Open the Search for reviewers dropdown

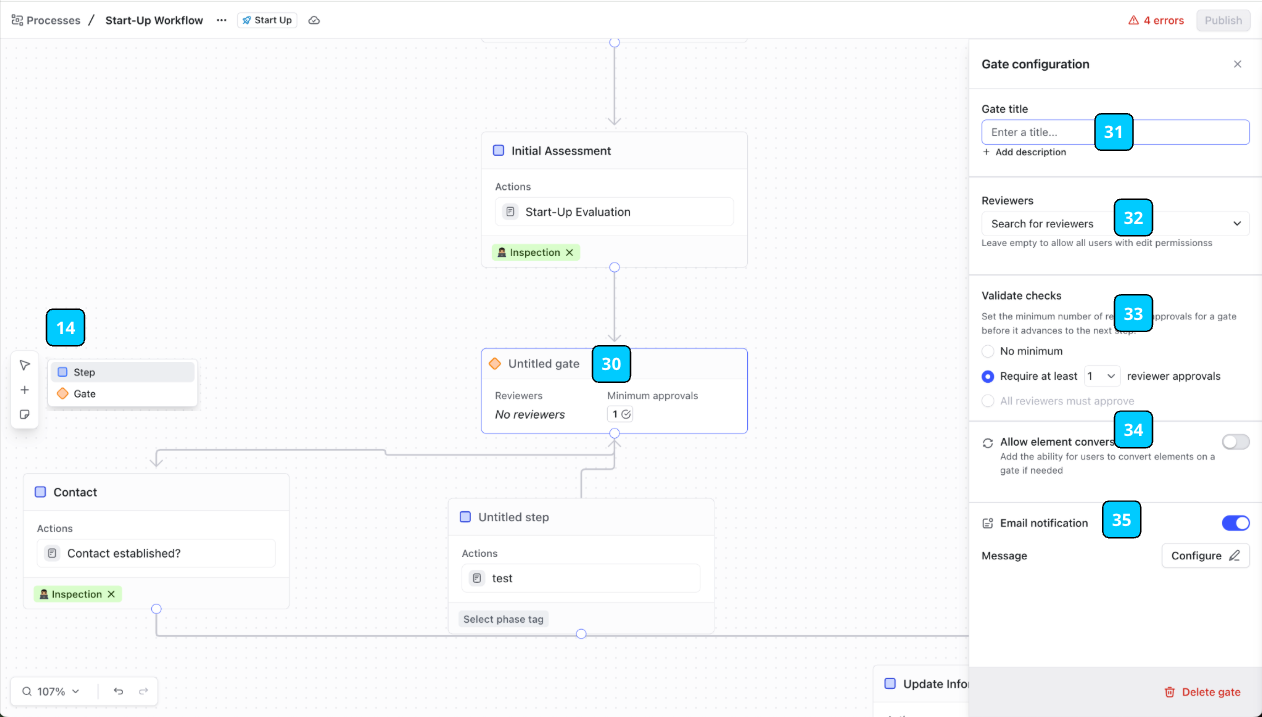1115,223
